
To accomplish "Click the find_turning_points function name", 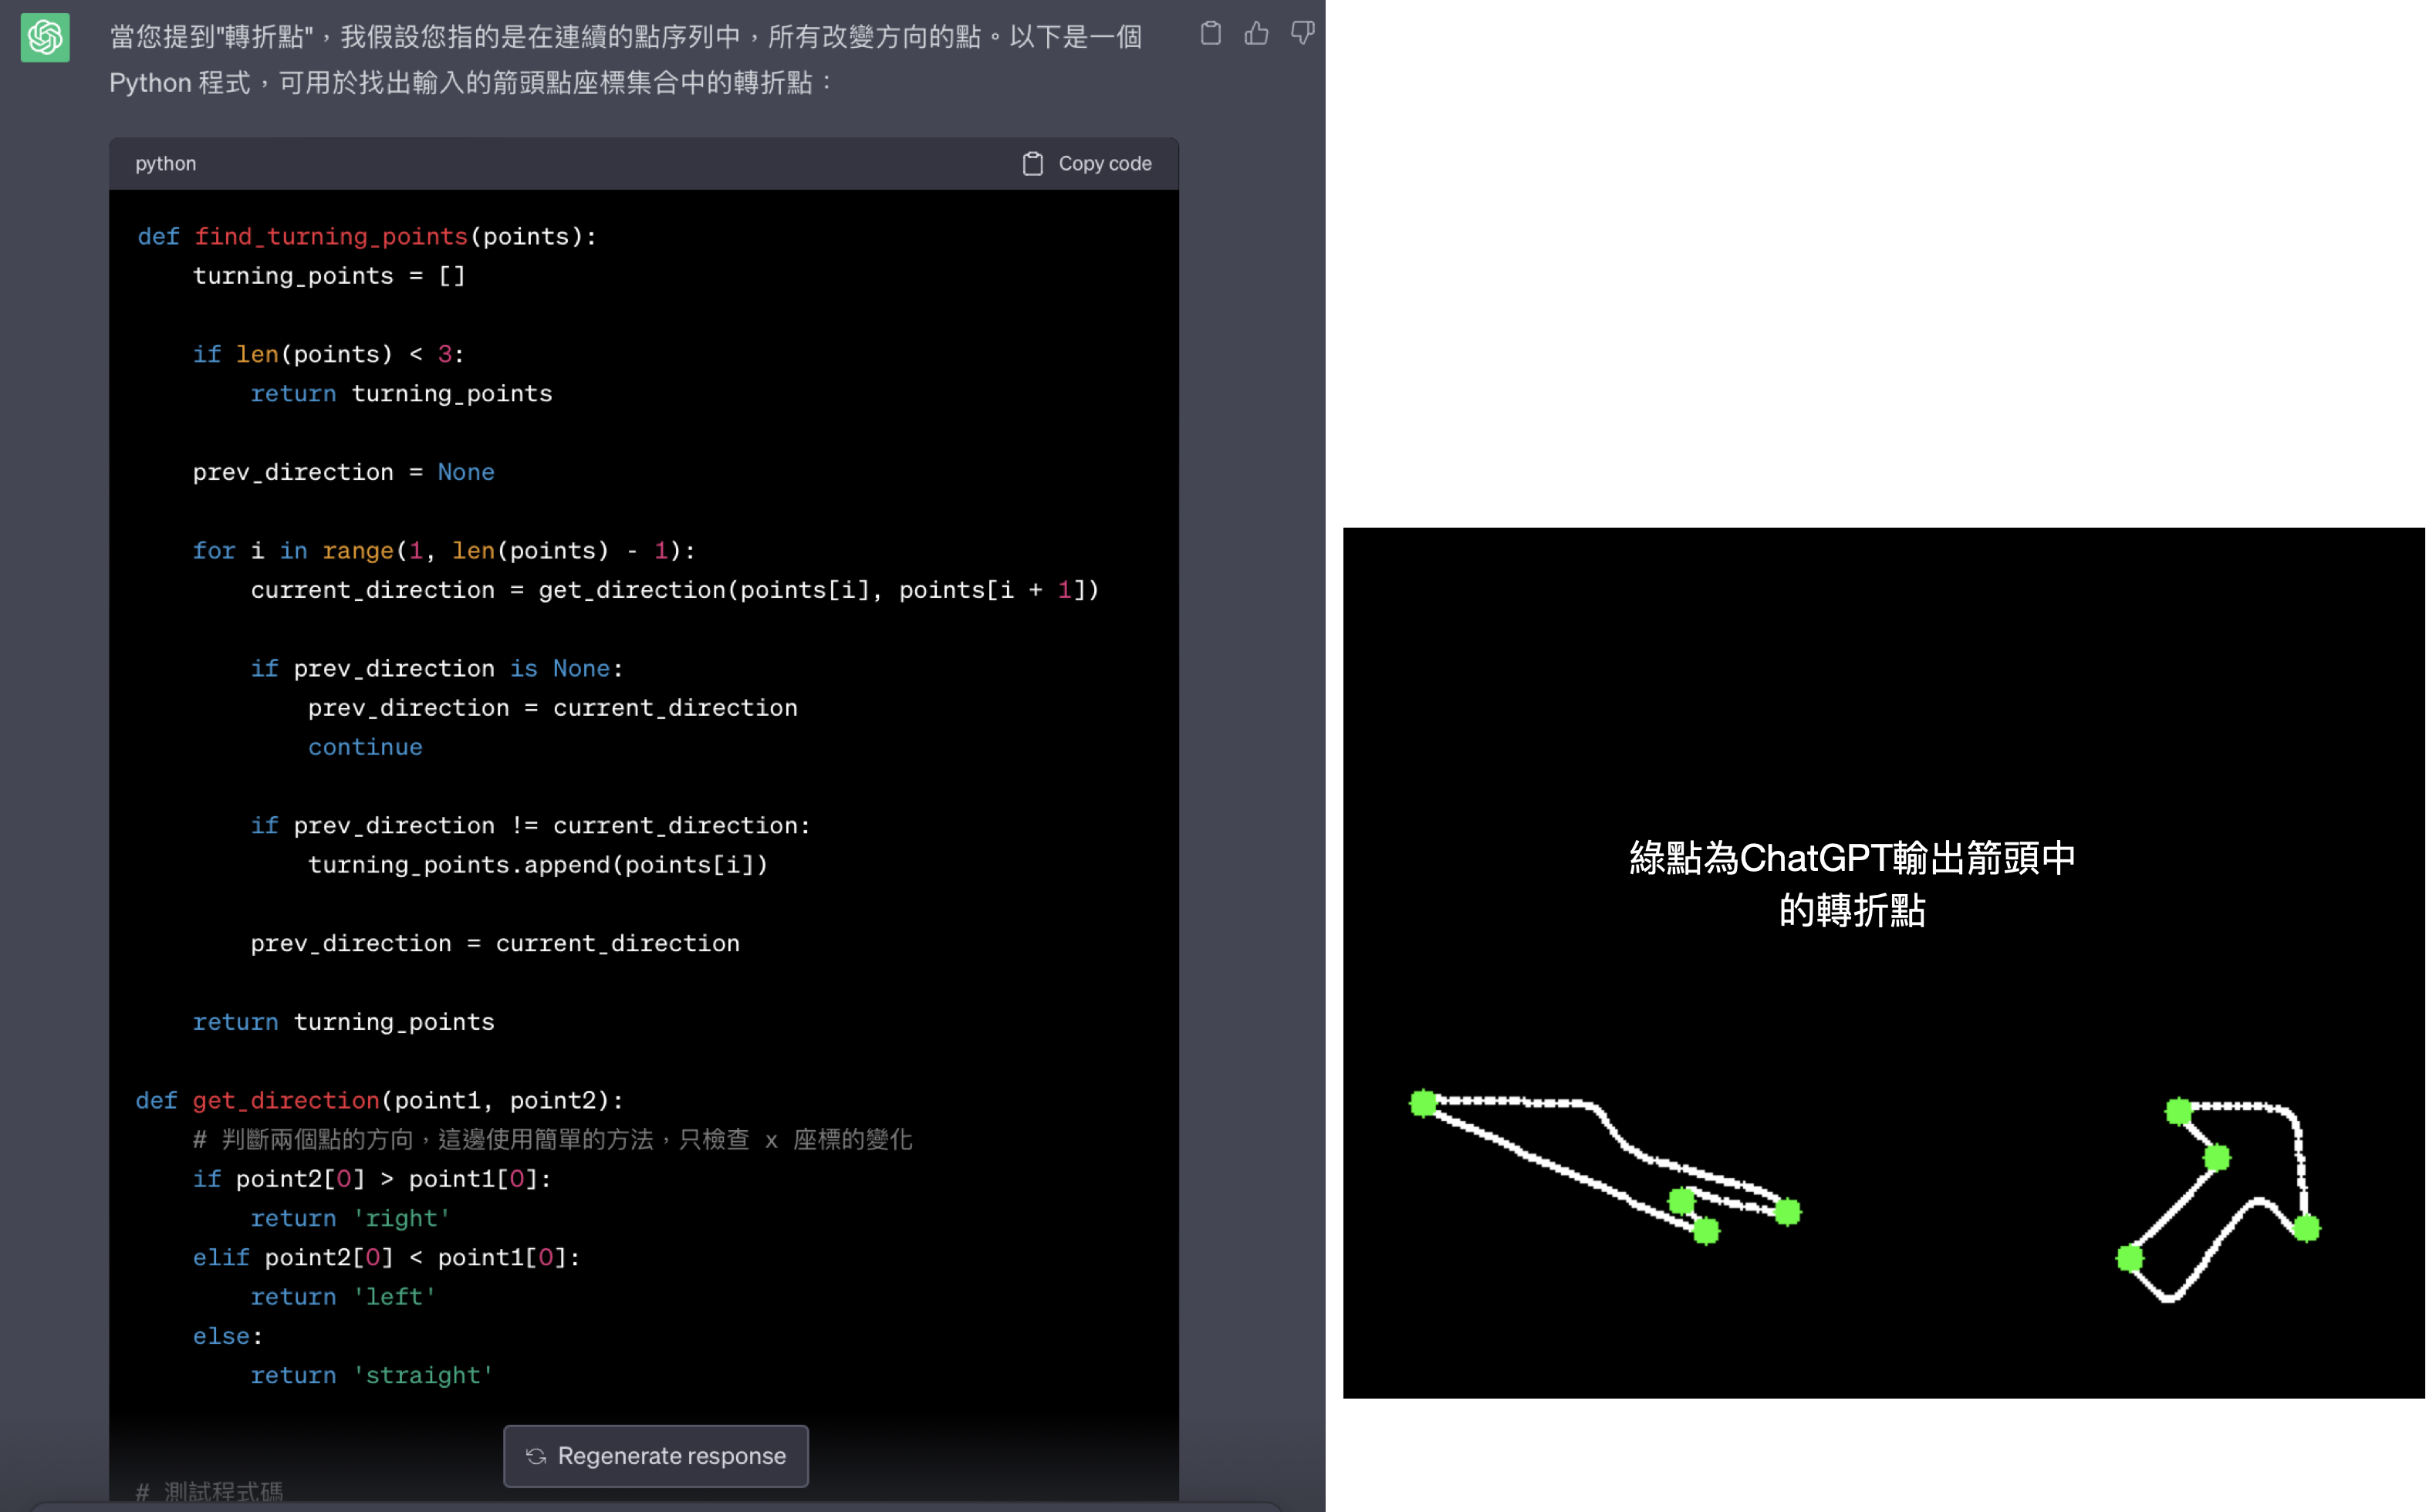I will tap(331, 237).
